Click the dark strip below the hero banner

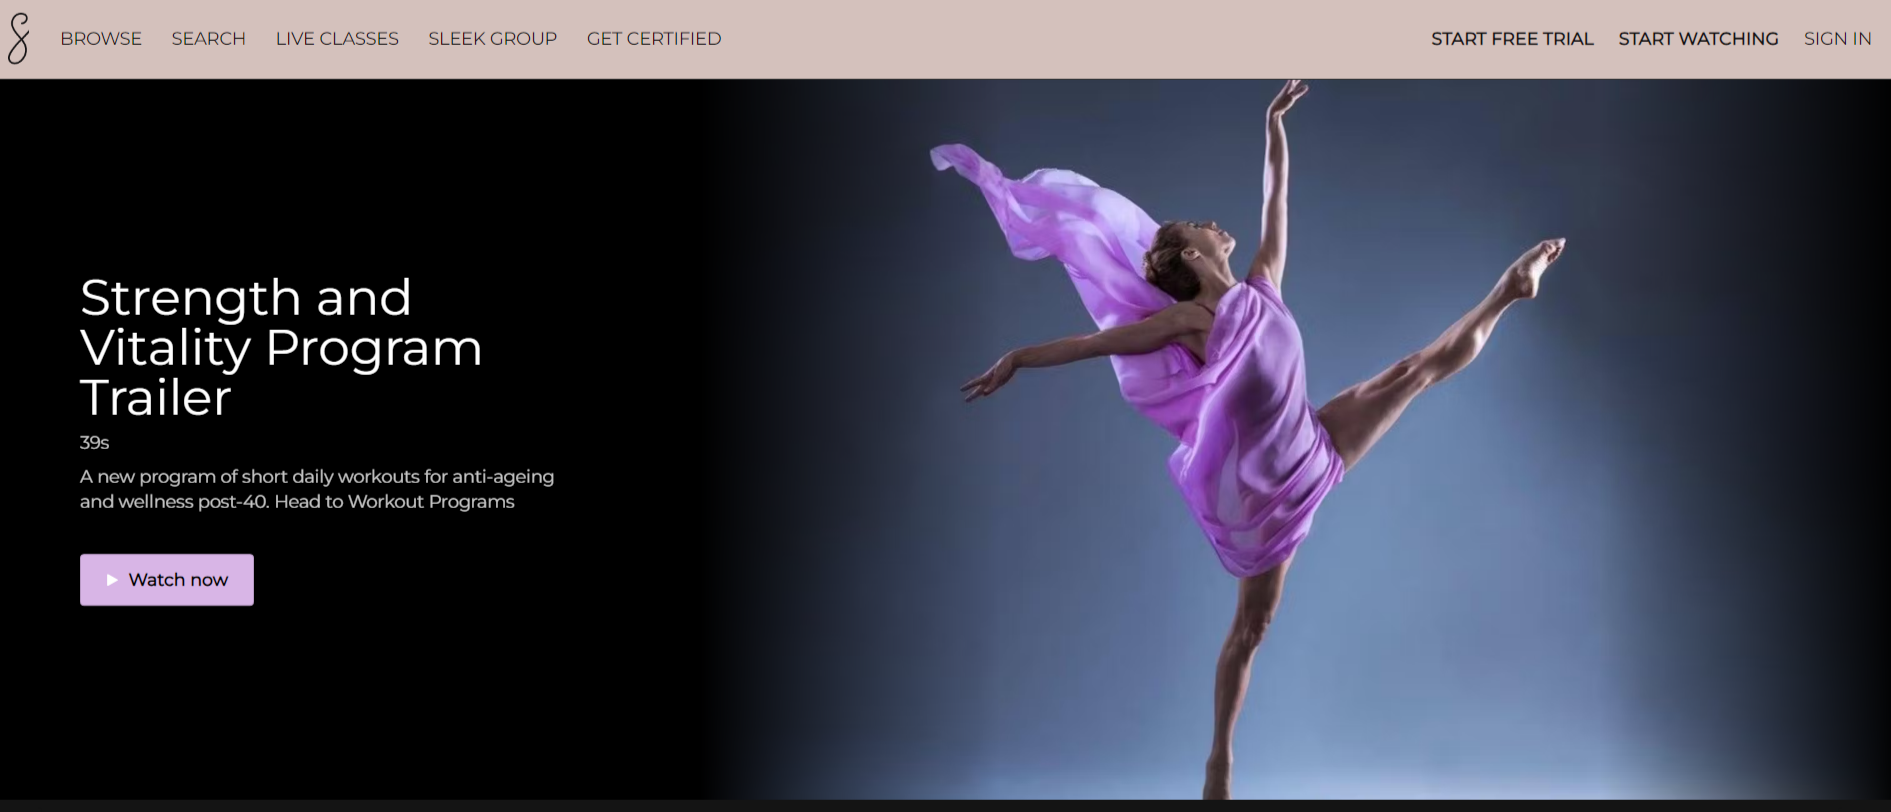[945, 806]
